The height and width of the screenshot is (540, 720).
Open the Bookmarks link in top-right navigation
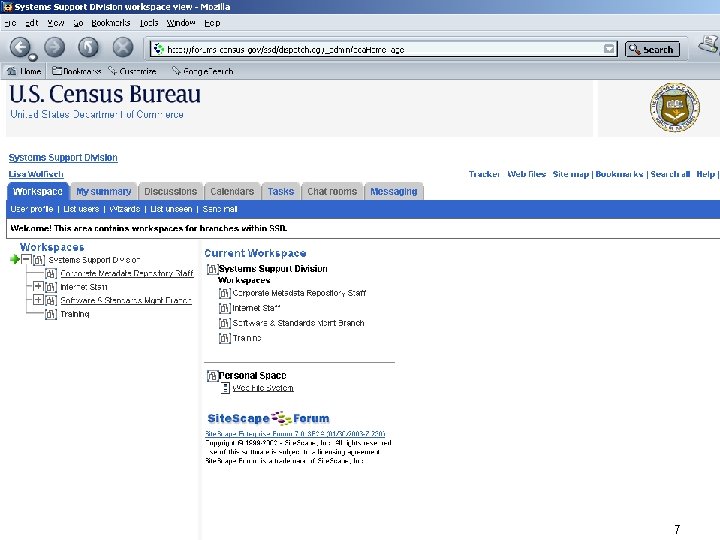(x=619, y=174)
